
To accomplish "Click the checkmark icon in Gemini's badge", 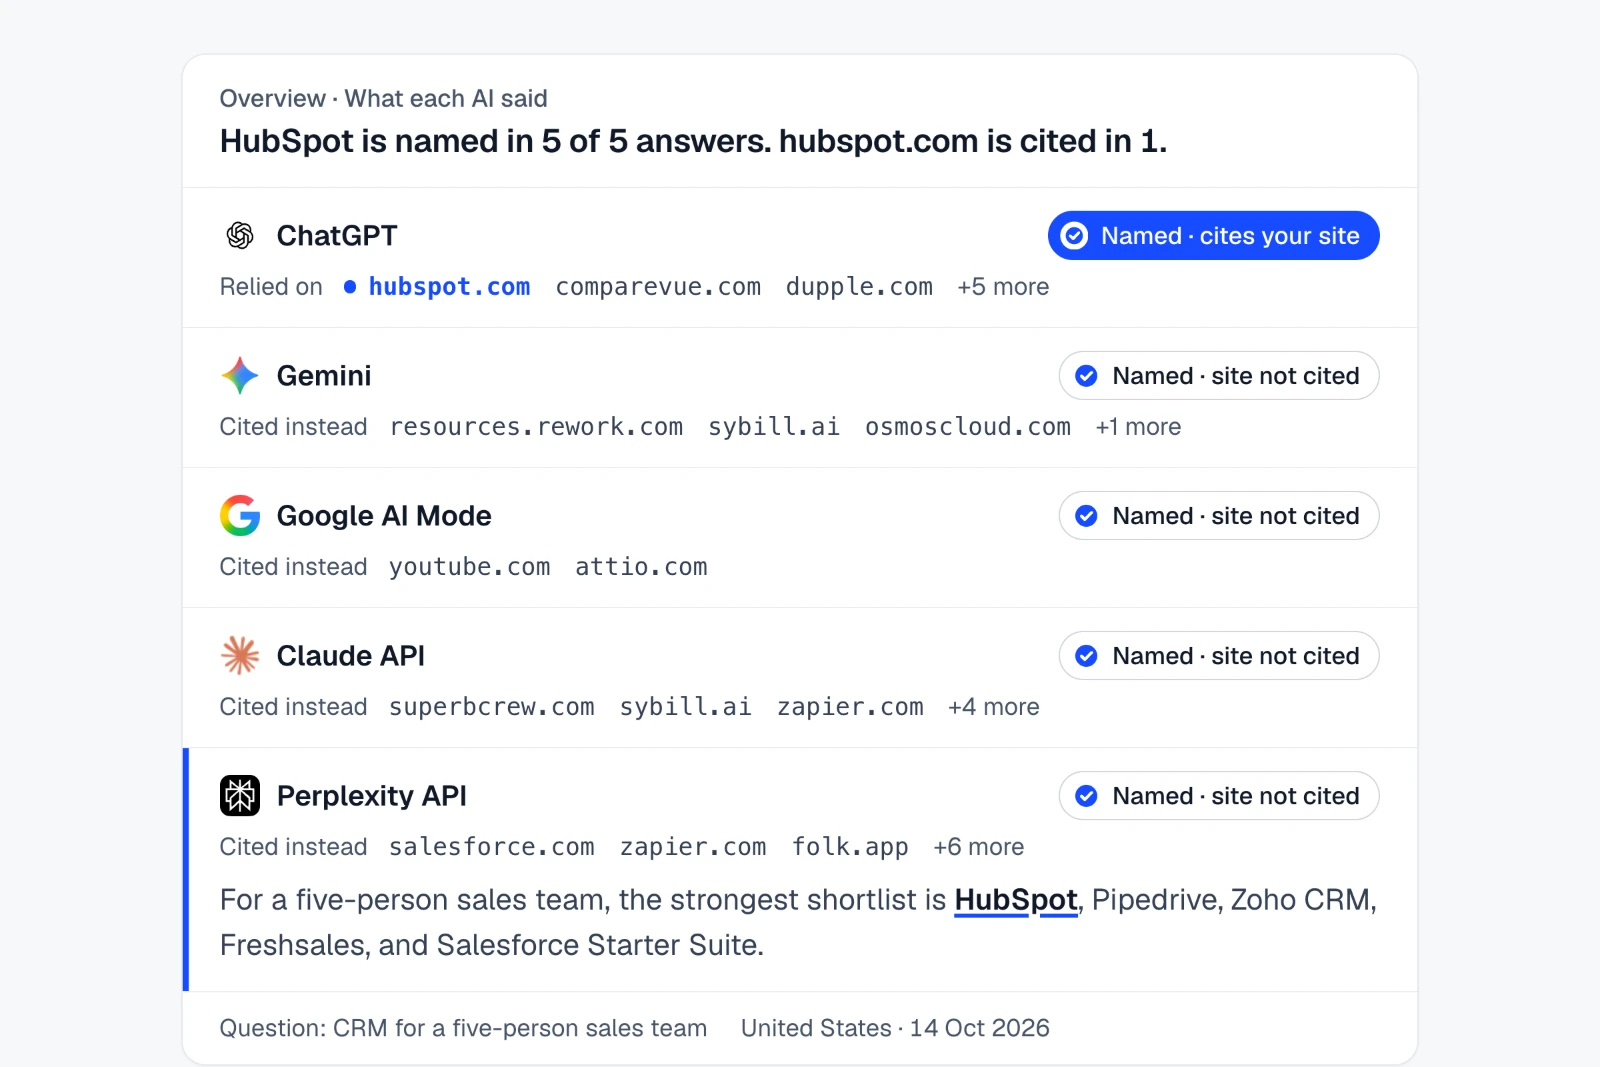I will coord(1086,376).
